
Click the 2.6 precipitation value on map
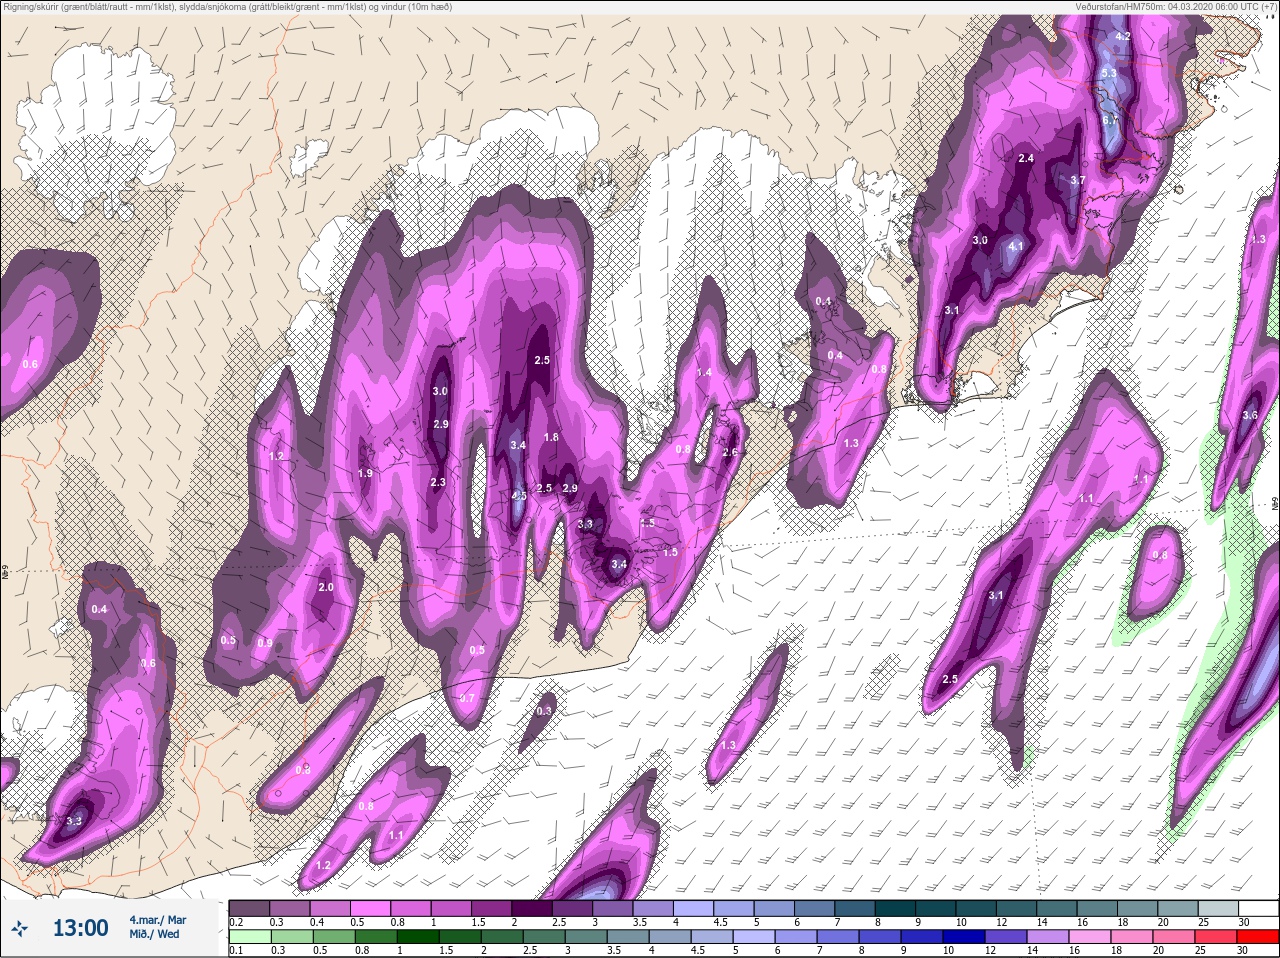pos(730,452)
